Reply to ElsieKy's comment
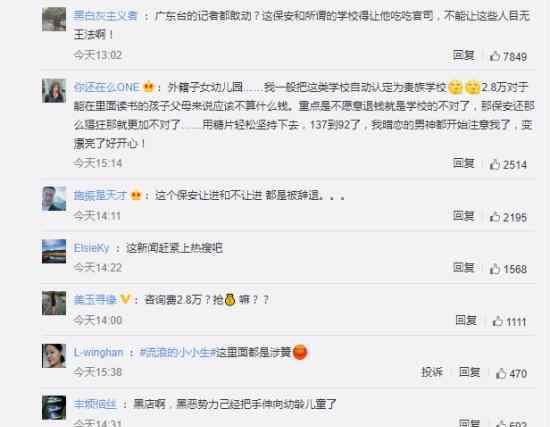 pos(464,268)
